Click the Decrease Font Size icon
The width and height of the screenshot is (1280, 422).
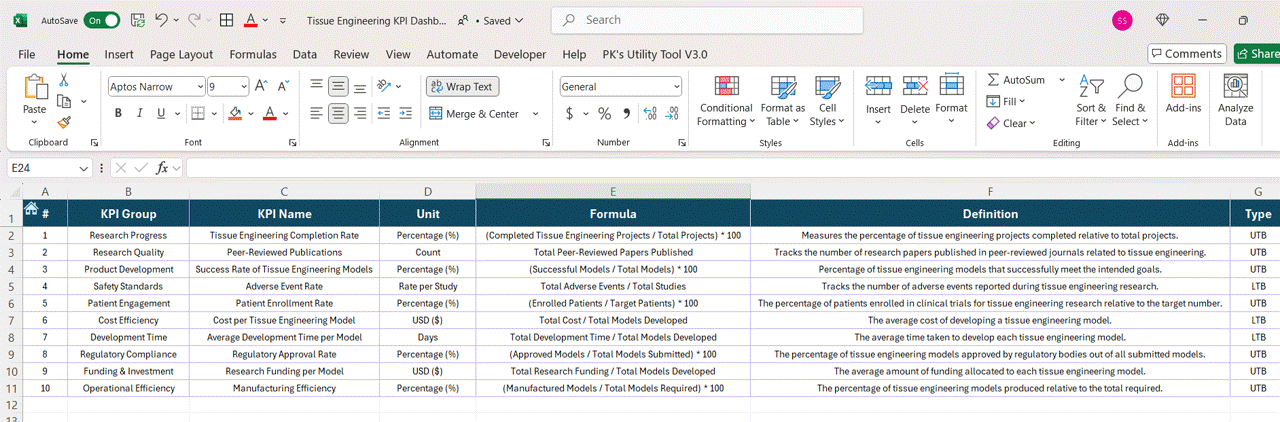pyautogui.click(x=285, y=87)
